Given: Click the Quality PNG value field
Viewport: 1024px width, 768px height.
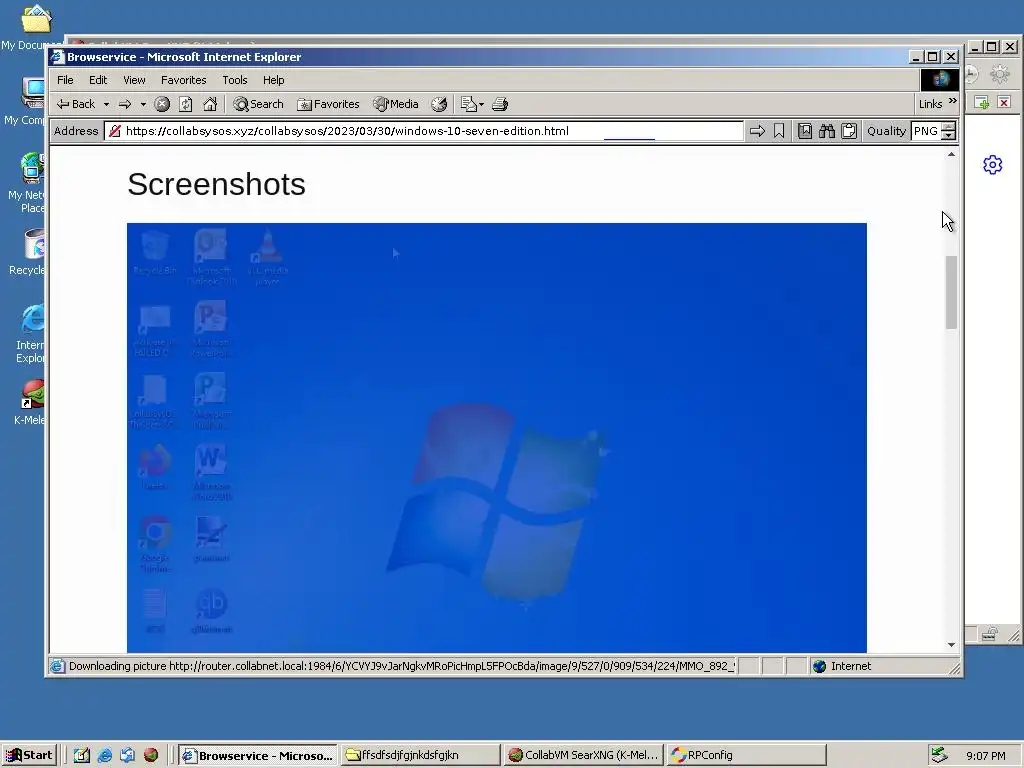Looking at the screenshot, I should [926, 131].
